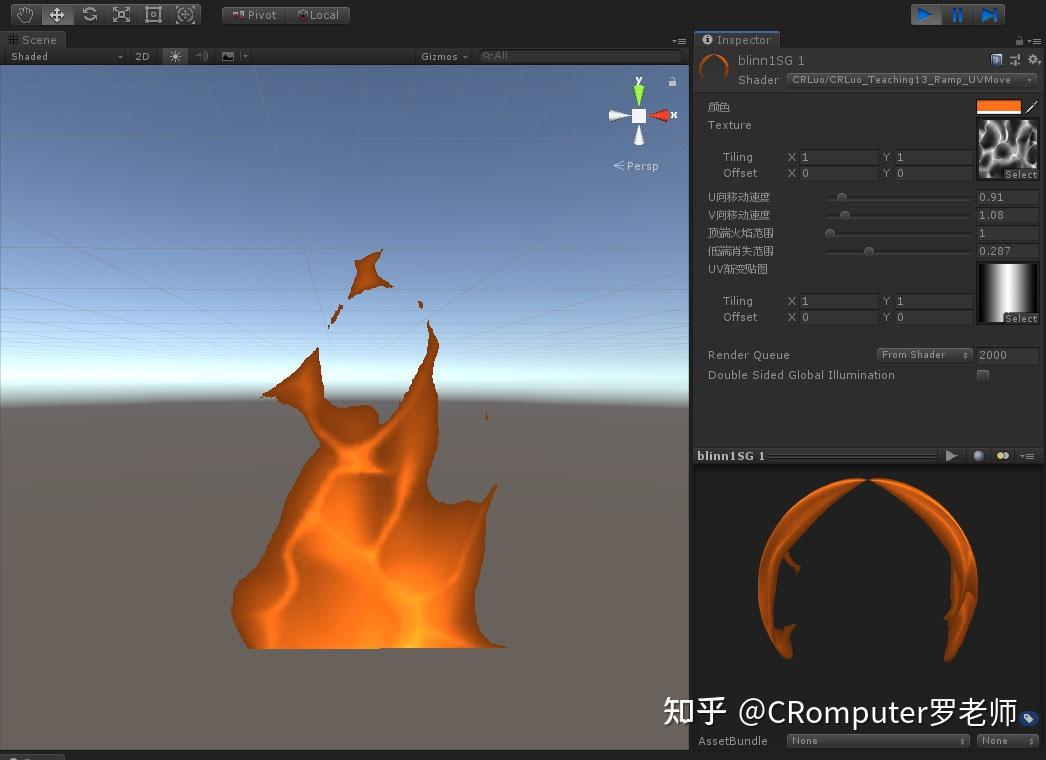Screen dimensions: 1046x760
Task: Select the Rotate tool
Action: [89, 14]
